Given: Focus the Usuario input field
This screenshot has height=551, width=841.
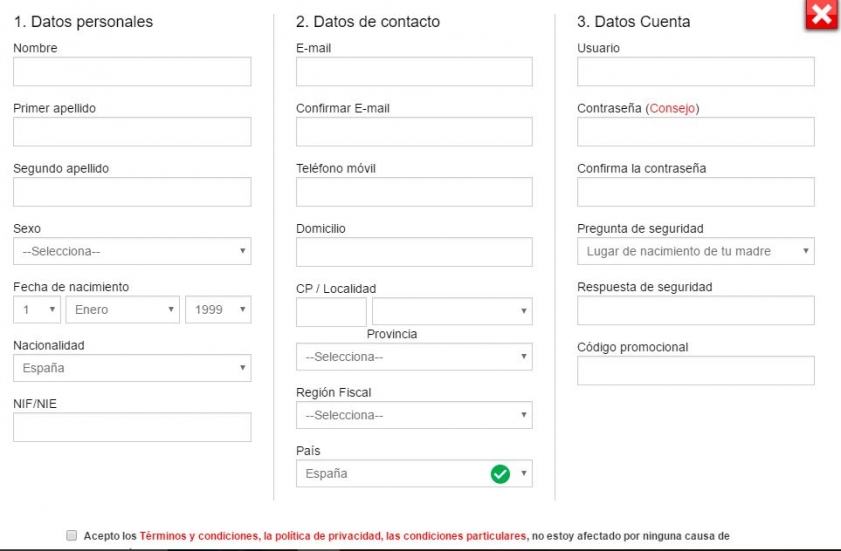Looking at the screenshot, I should [696, 71].
